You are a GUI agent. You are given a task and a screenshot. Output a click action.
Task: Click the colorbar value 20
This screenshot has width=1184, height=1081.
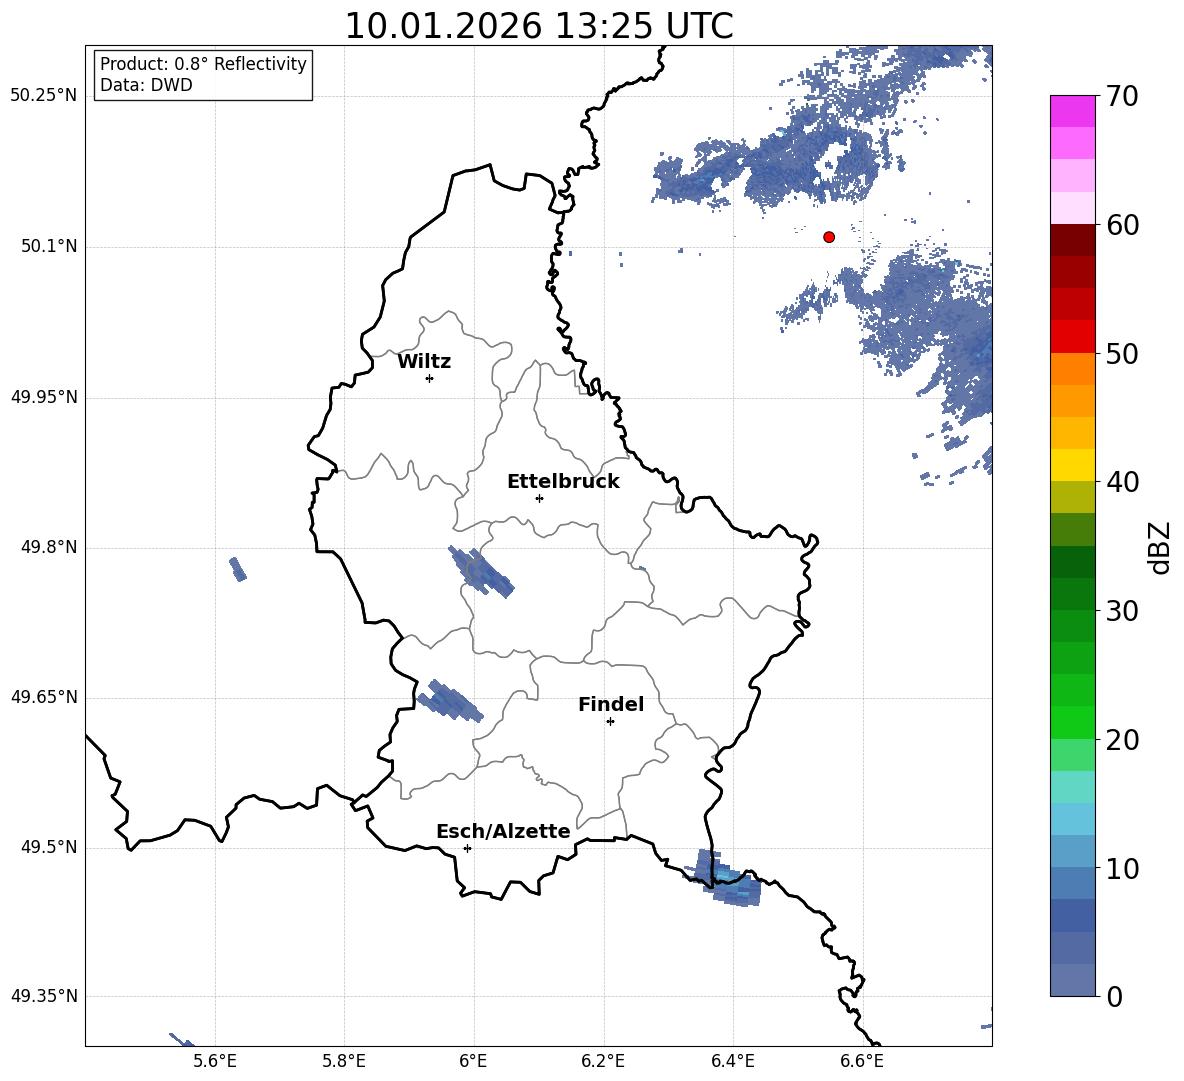click(1122, 740)
